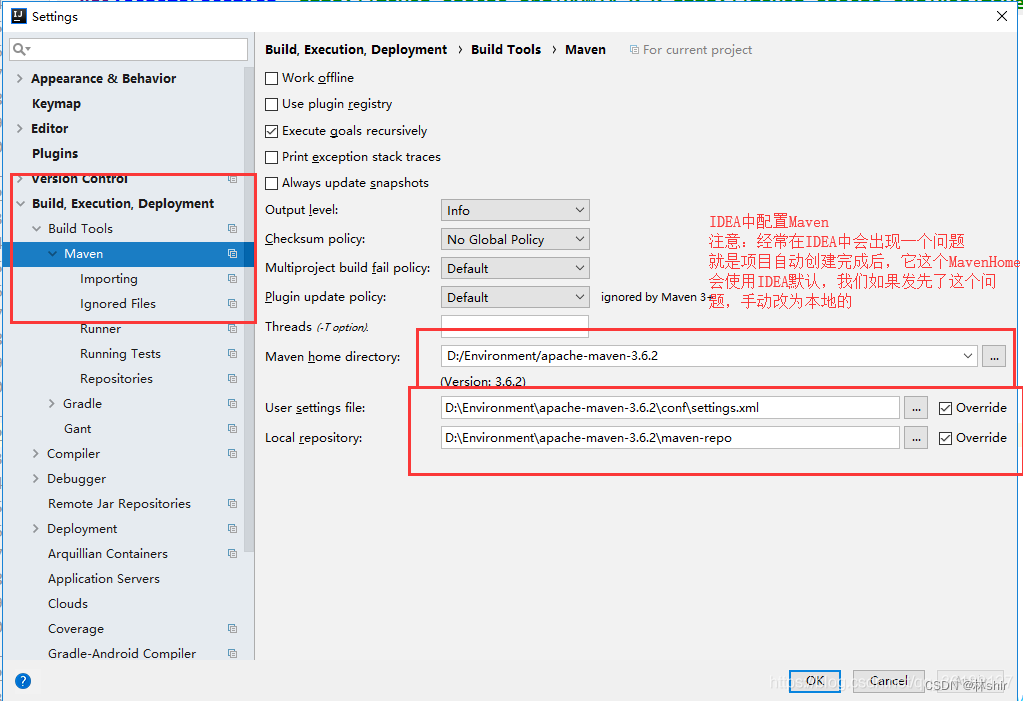
Task: Click the project-level icon beside Gradle-Android Compiler
Action: coord(232,653)
